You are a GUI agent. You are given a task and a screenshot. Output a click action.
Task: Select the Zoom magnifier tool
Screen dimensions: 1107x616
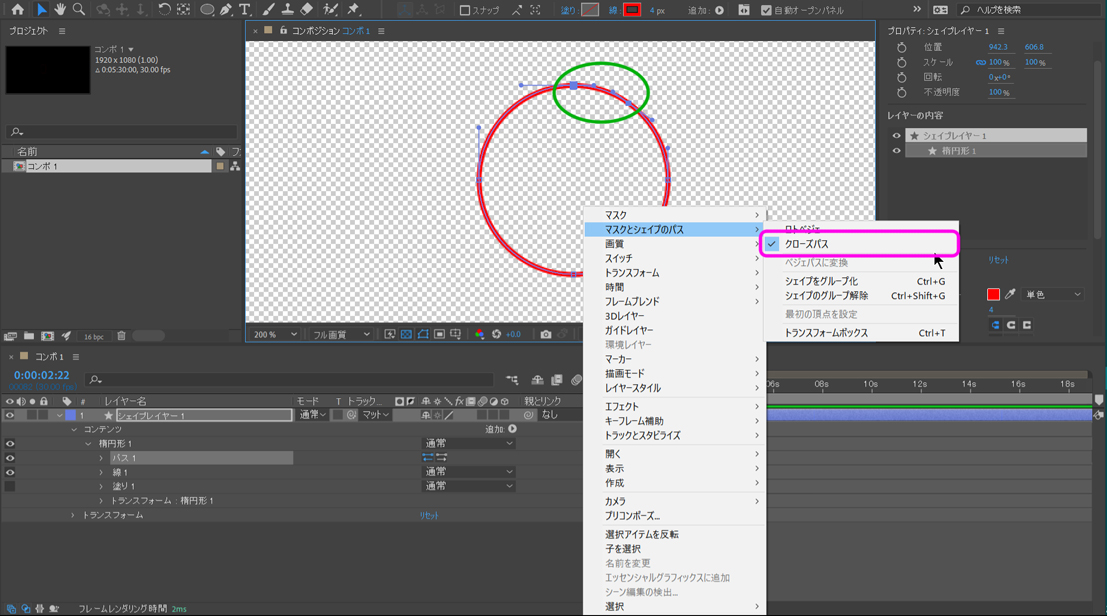point(79,10)
